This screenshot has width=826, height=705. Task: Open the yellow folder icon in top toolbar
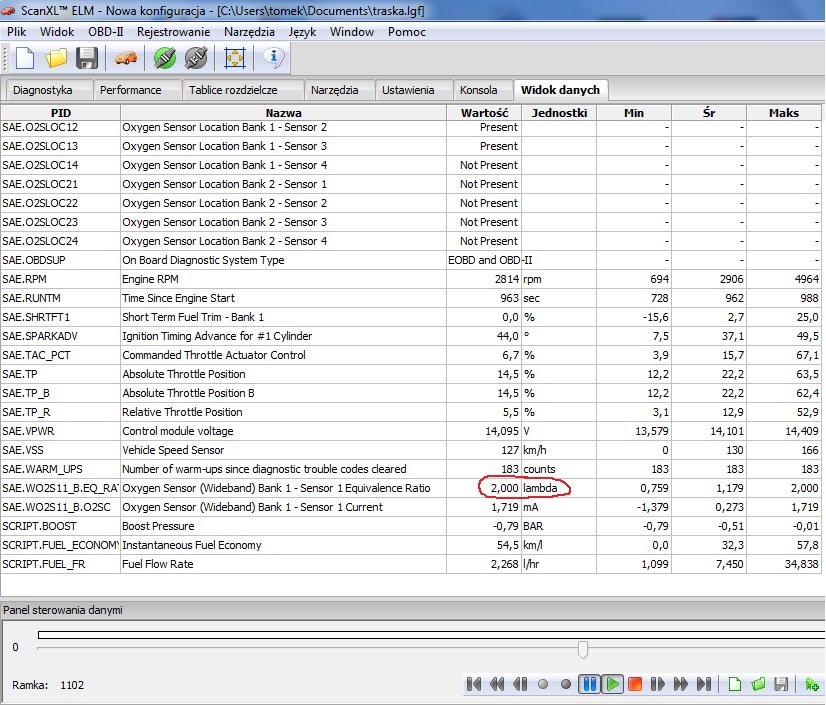tap(55, 57)
